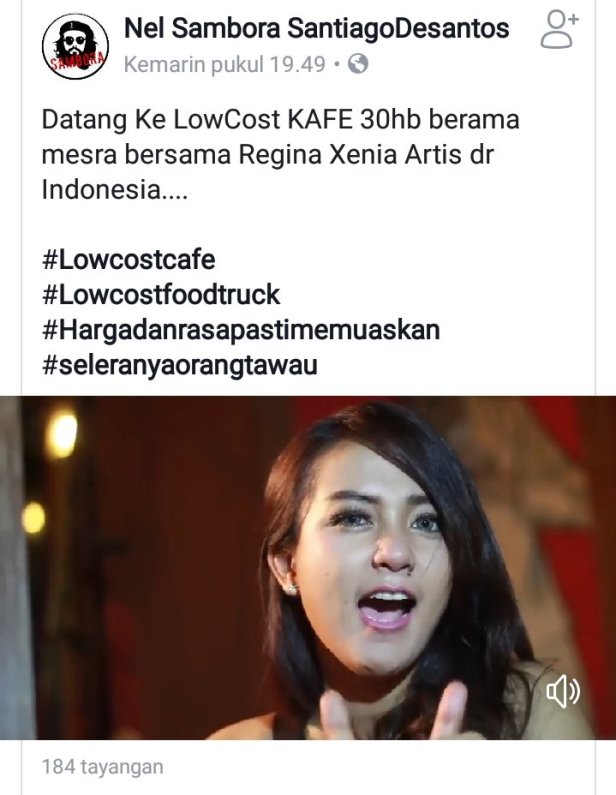Toggle video sound on
616x795 pixels.
click(563, 691)
